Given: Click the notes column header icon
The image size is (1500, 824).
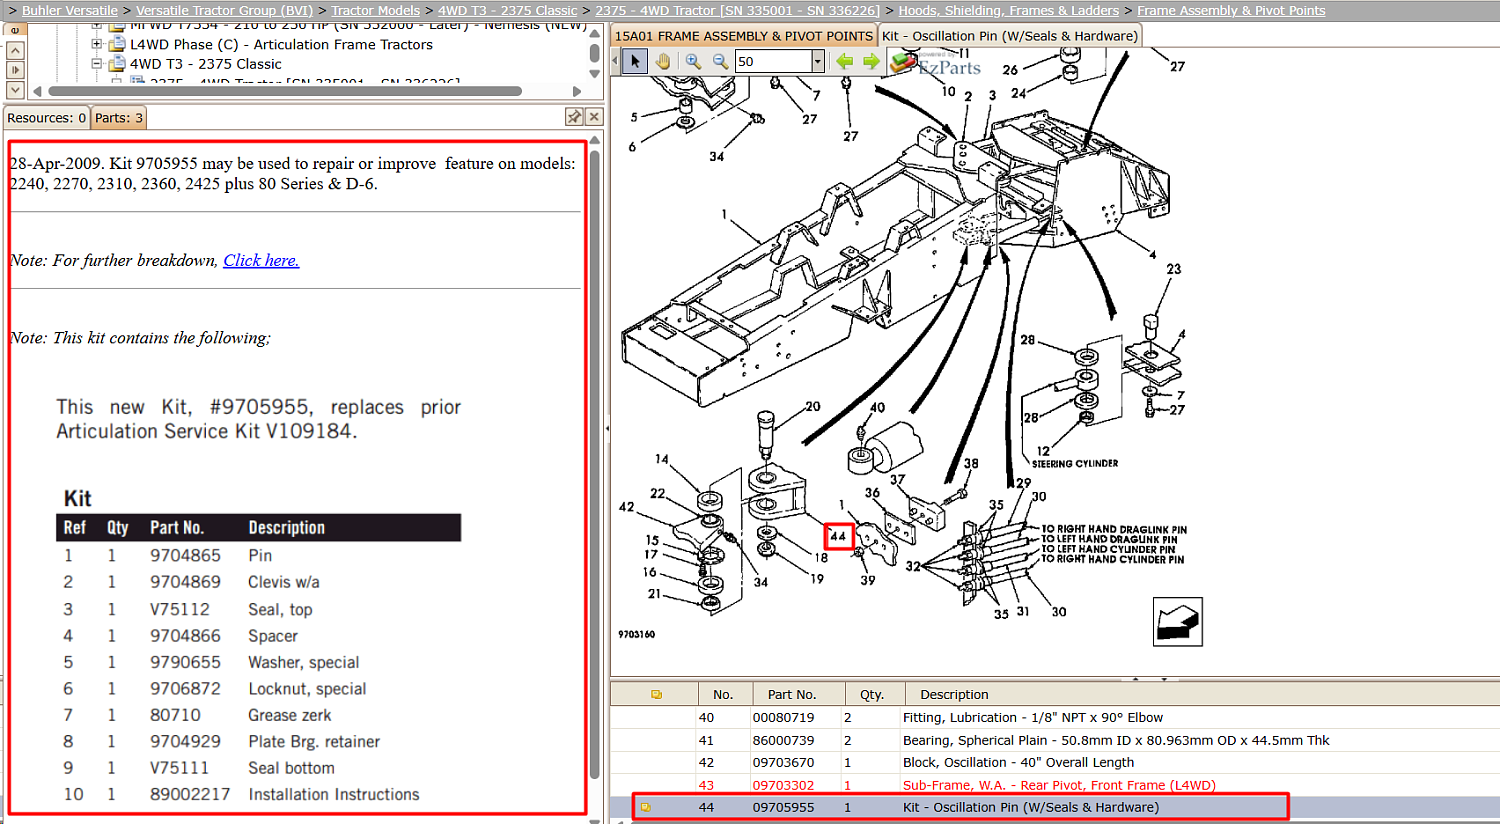Looking at the screenshot, I should coord(656,694).
